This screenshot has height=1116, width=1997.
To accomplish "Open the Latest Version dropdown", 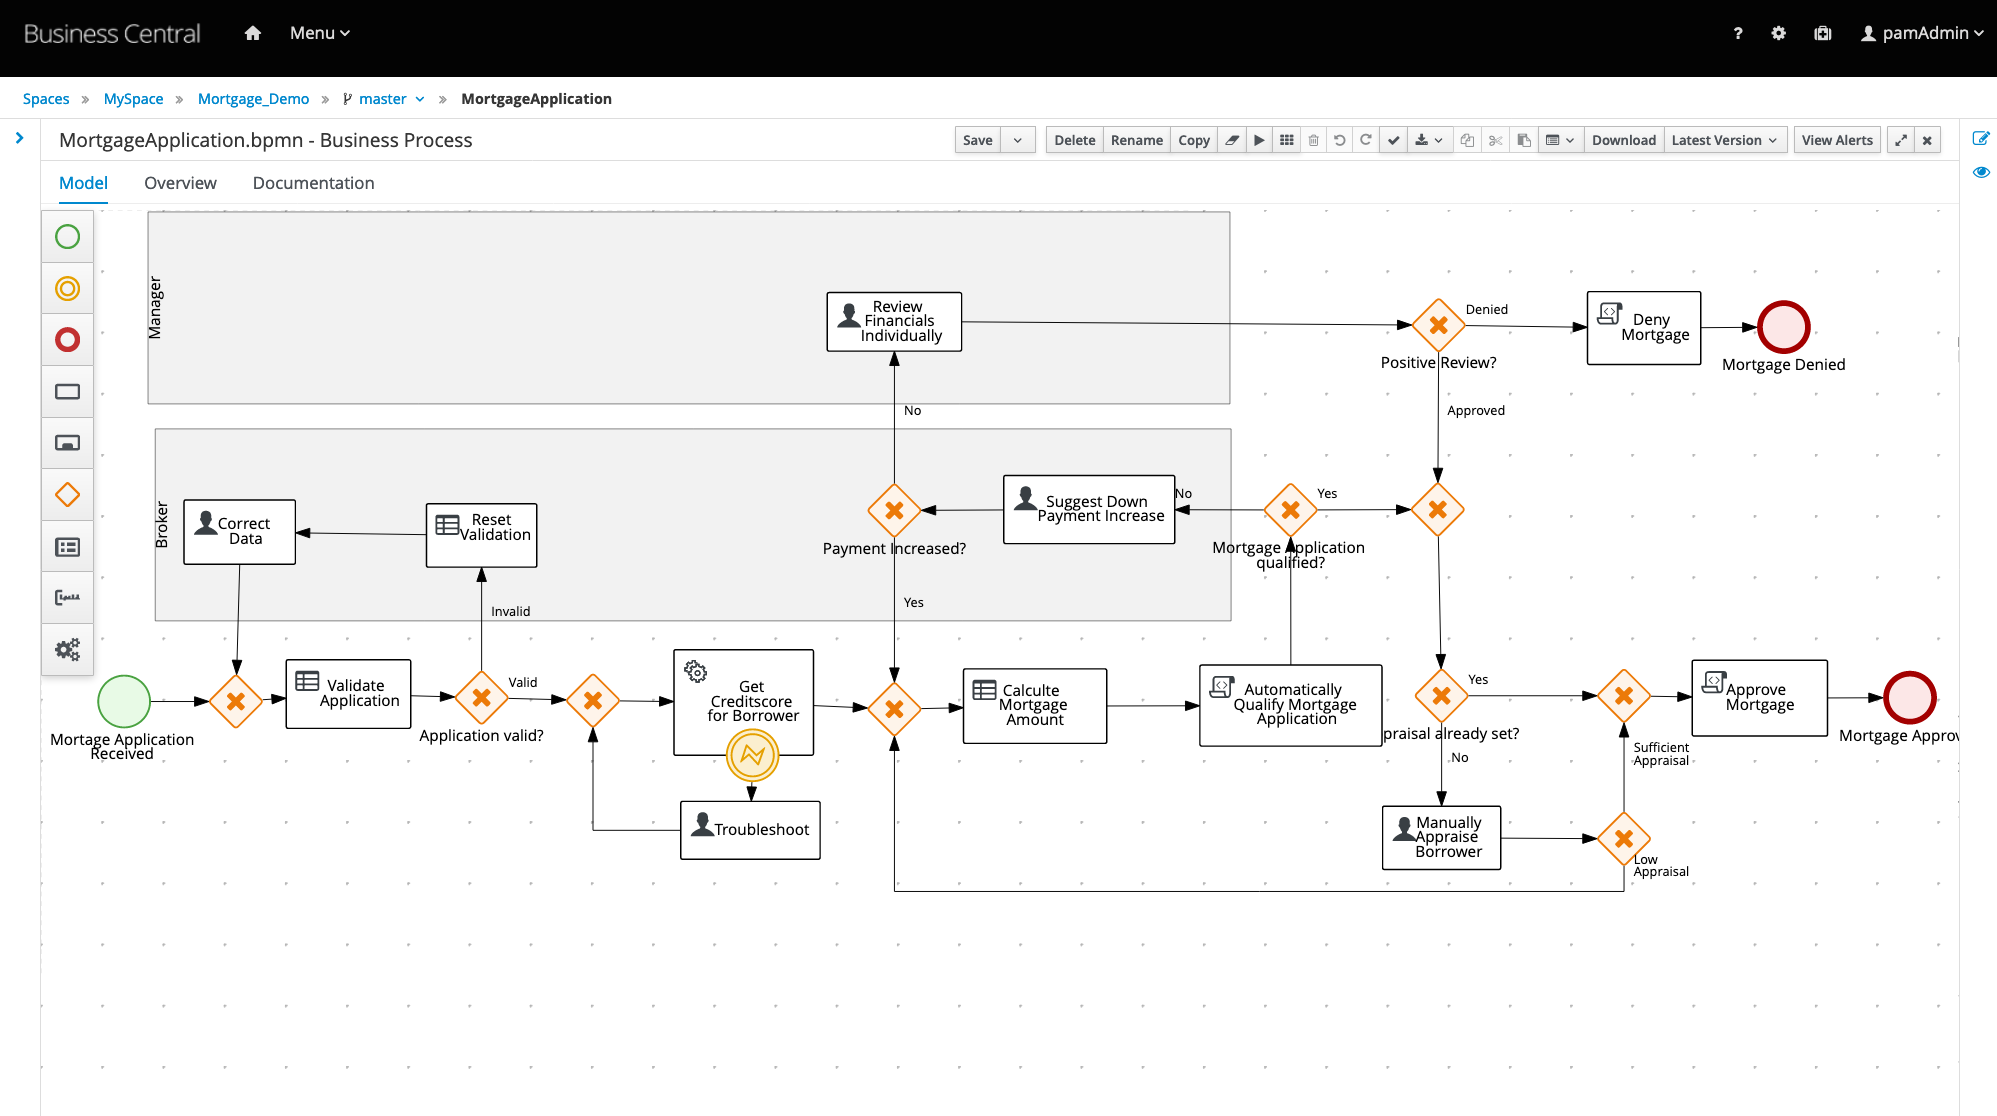I will click(1724, 140).
